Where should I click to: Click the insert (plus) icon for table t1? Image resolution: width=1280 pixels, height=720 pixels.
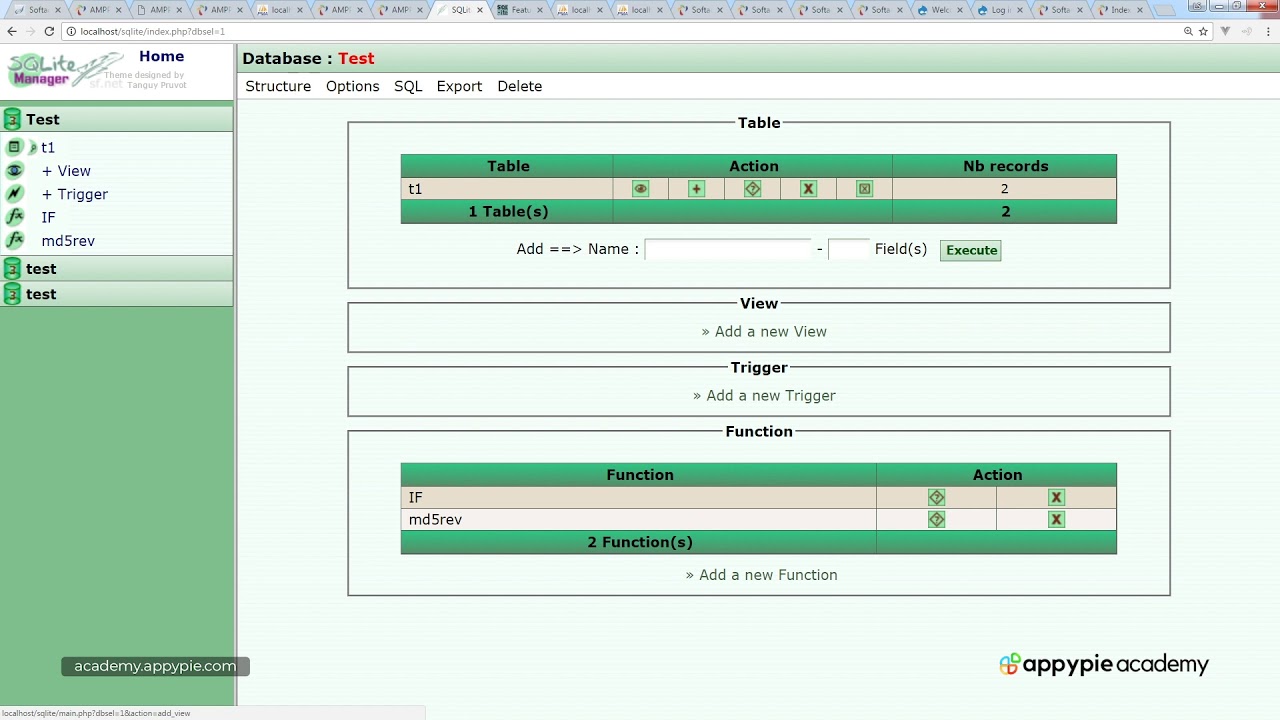697,189
